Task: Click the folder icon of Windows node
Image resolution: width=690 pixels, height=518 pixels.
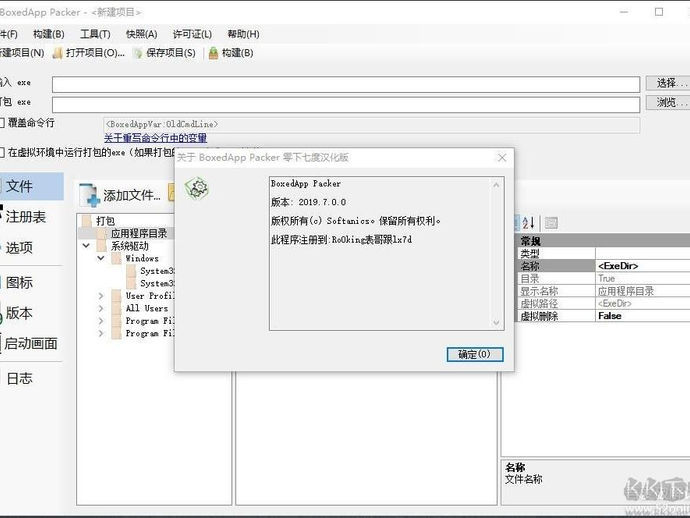Action: coord(117,258)
